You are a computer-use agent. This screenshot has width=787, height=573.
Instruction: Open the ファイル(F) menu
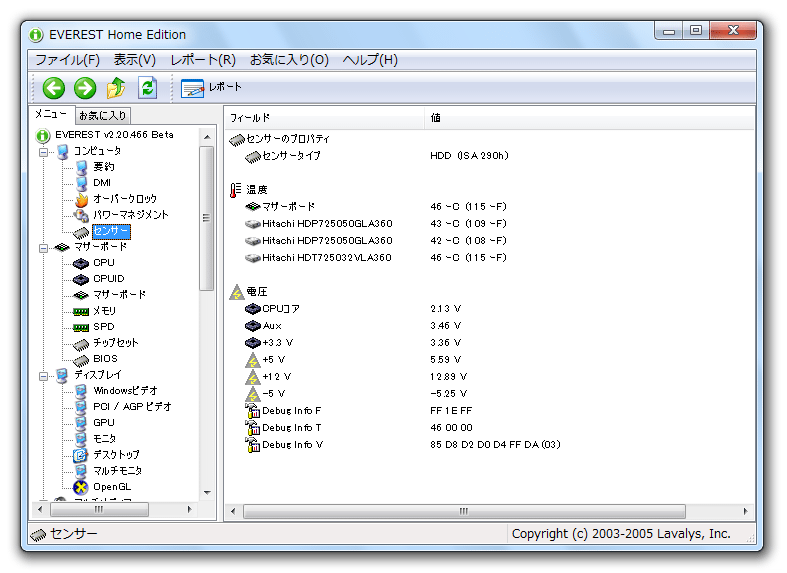[x=67, y=60]
